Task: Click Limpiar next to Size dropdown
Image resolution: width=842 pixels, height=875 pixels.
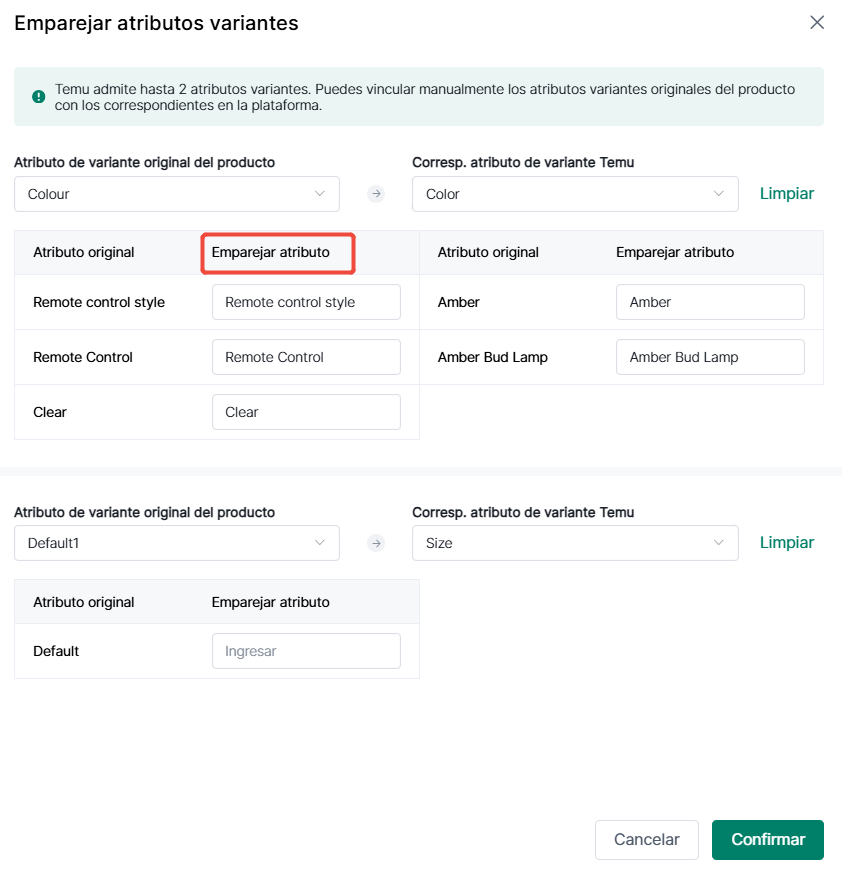Action: coord(787,542)
